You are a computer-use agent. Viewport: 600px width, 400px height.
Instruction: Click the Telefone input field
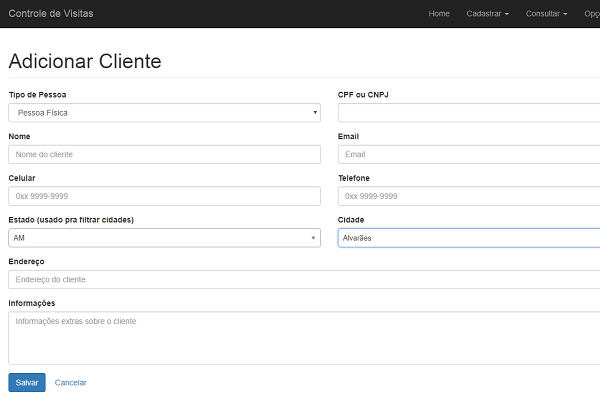[x=469, y=196]
